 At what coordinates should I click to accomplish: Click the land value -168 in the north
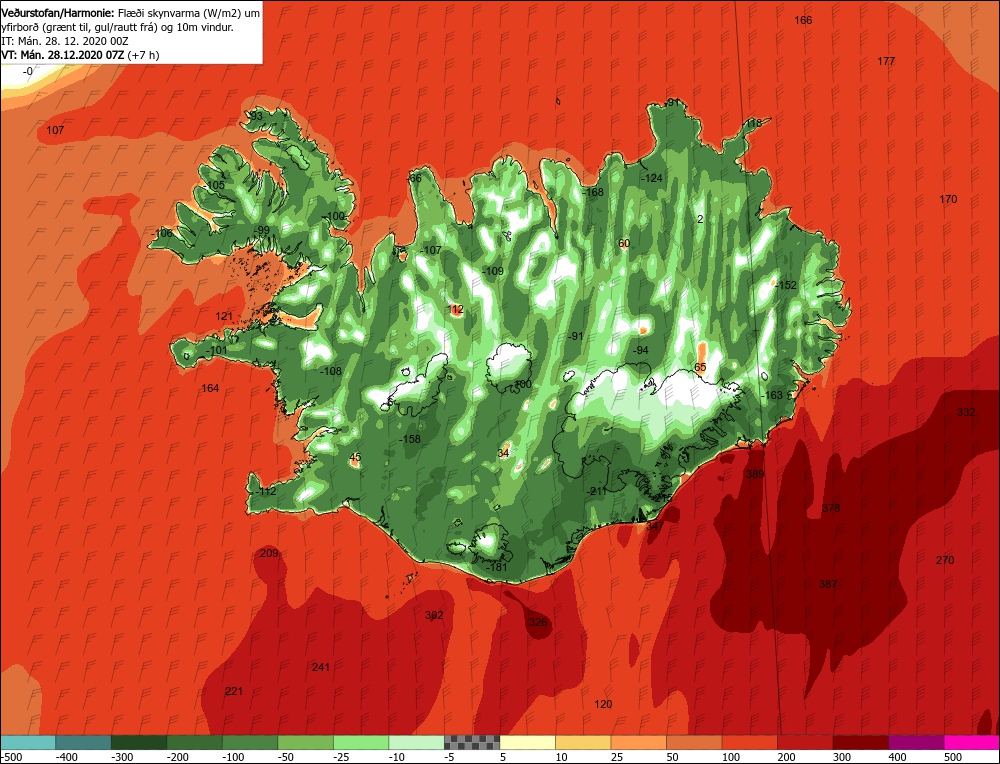[x=593, y=193]
